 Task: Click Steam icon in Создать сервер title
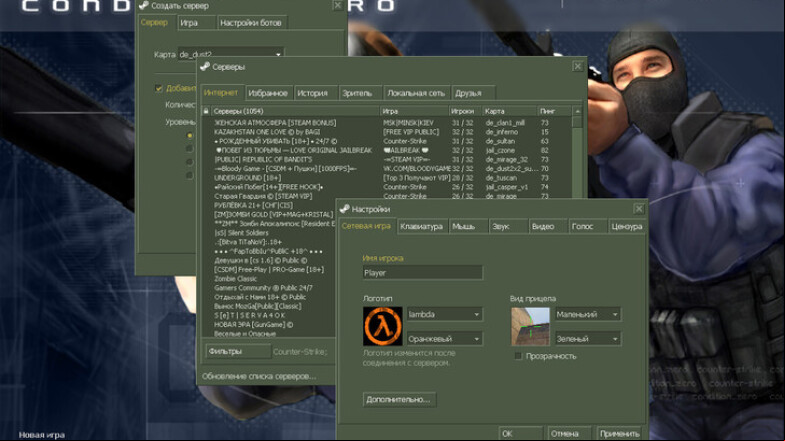click(144, 6)
